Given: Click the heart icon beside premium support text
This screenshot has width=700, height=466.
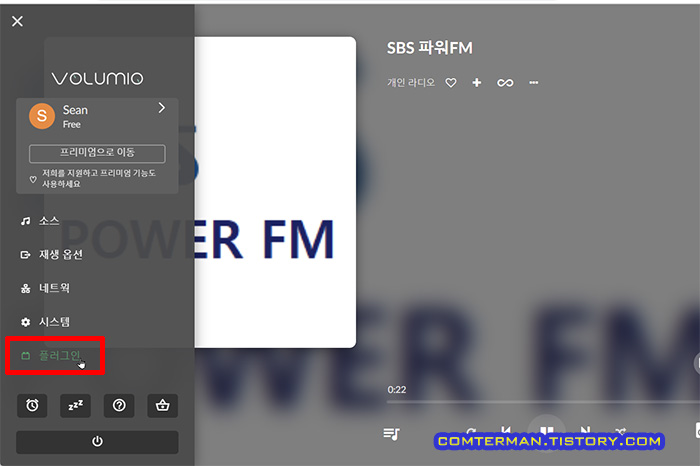Looking at the screenshot, I should [33, 179].
